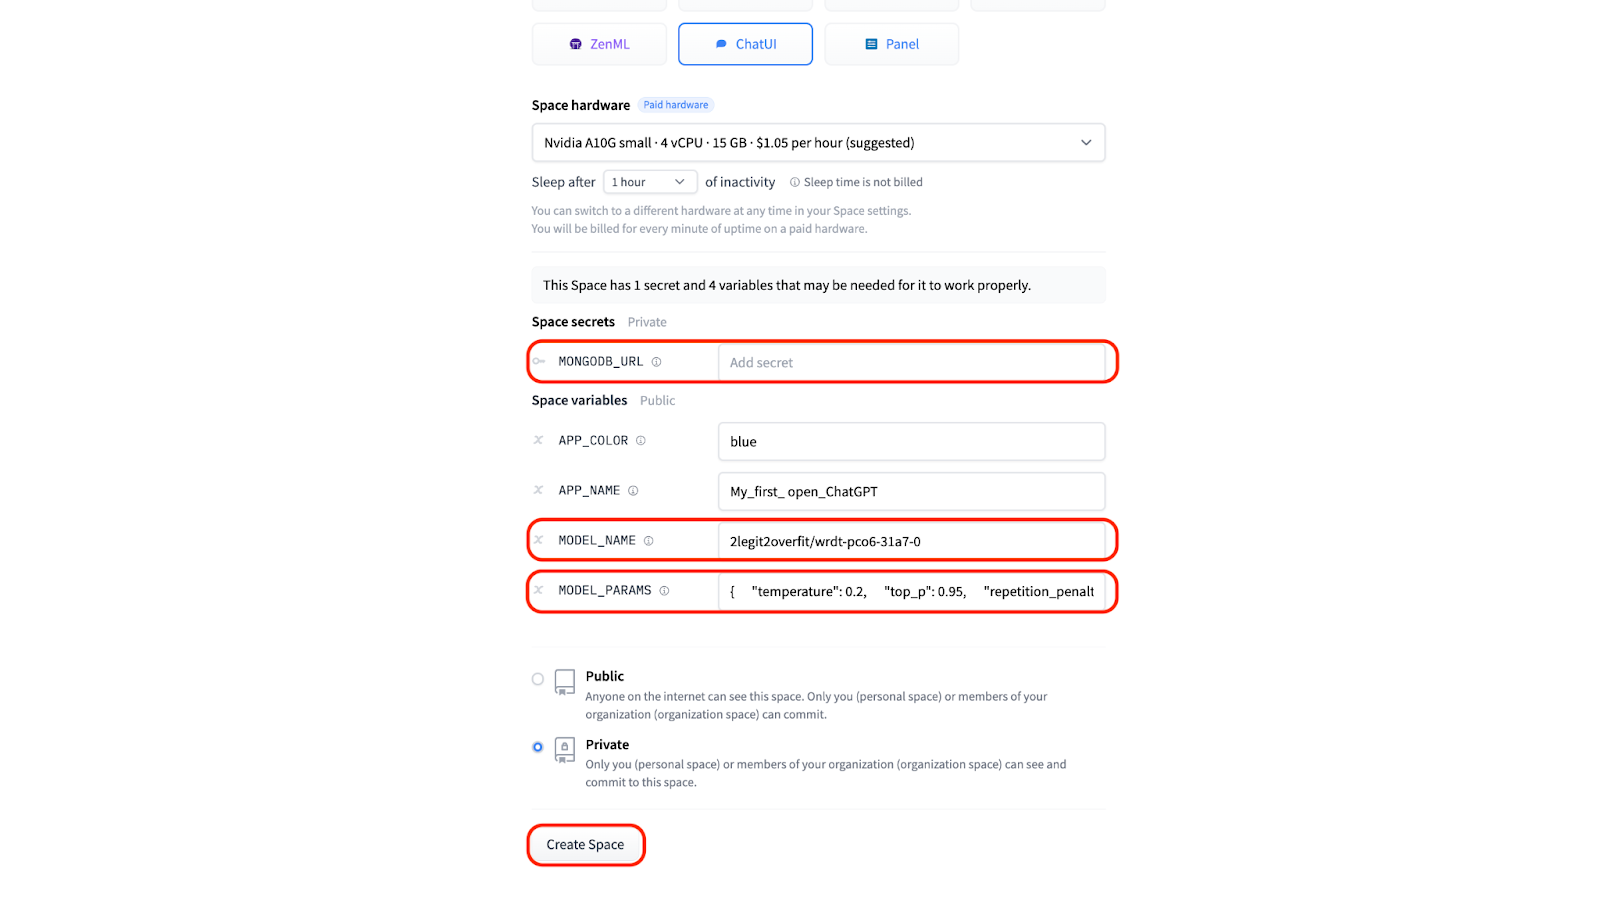Remove the APP_NAME variable with its X icon
Image resolution: width=1600 pixels, height=897 pixels.
(538, 490)
